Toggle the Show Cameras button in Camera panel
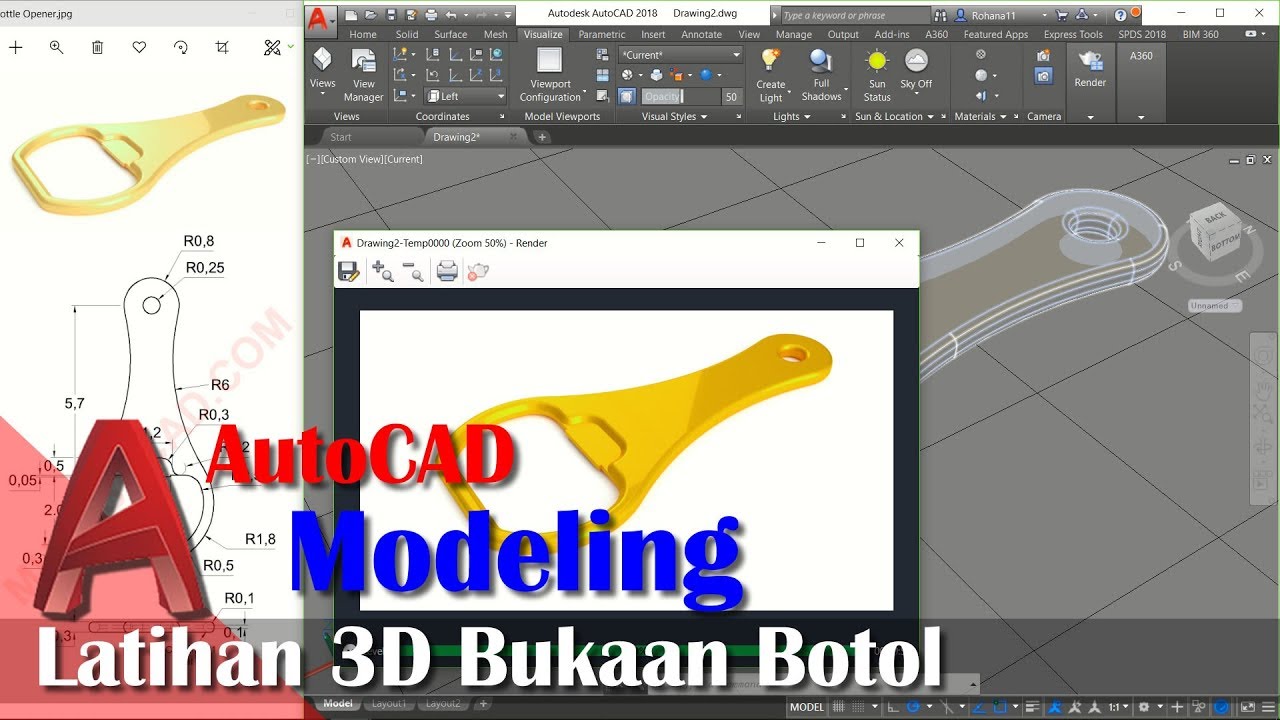Screen dimensions: 1280x720 click(1044, 76)
